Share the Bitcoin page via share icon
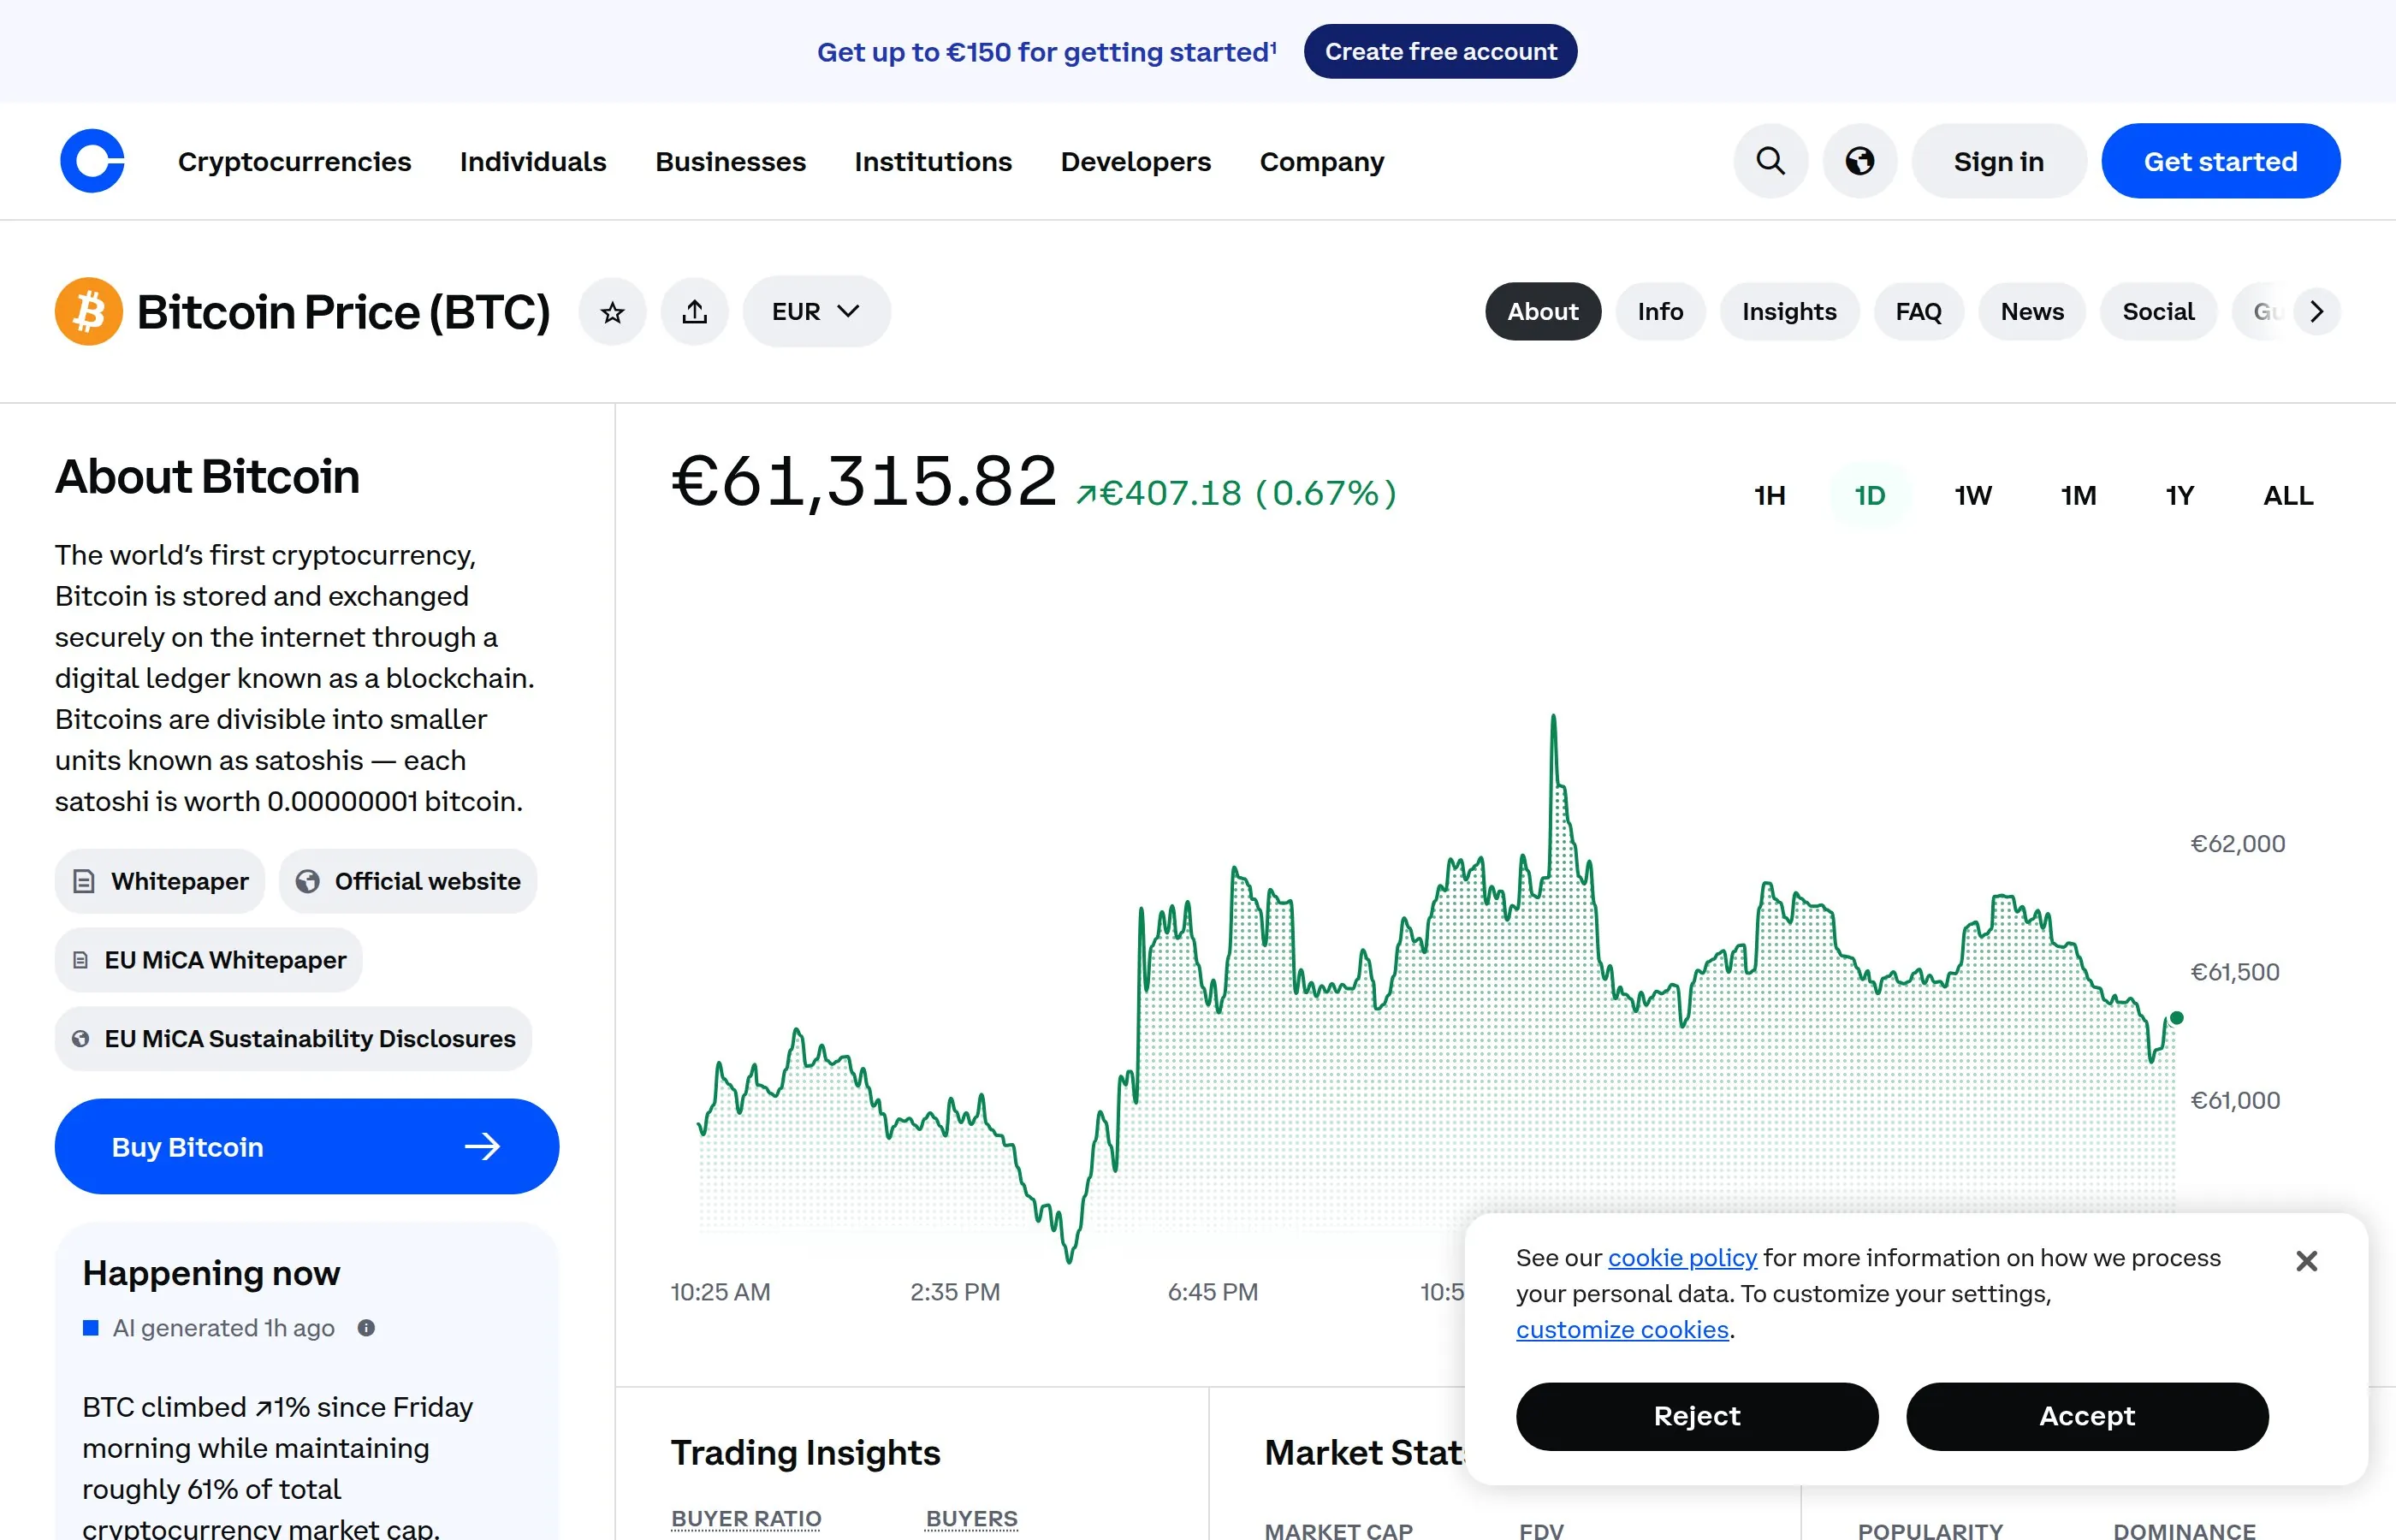2396x1540 pixels. click(694, 311)
